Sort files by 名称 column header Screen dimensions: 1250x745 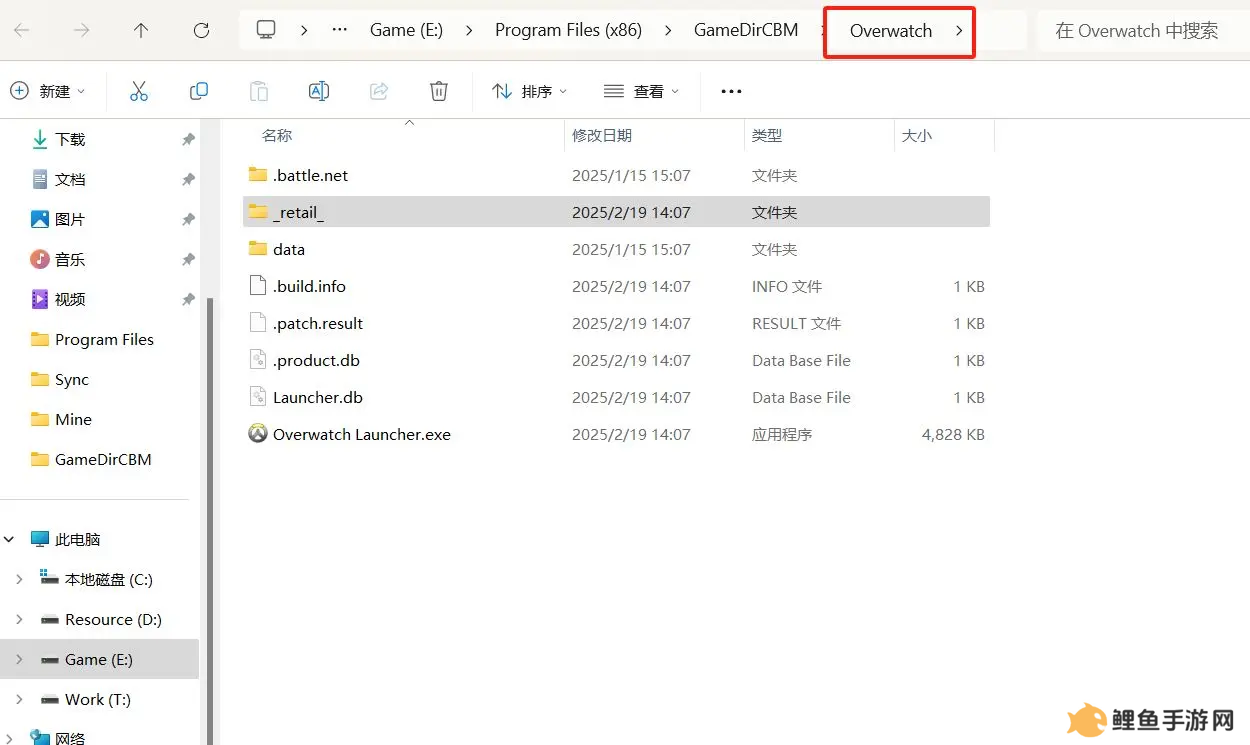tap(277, 136)
